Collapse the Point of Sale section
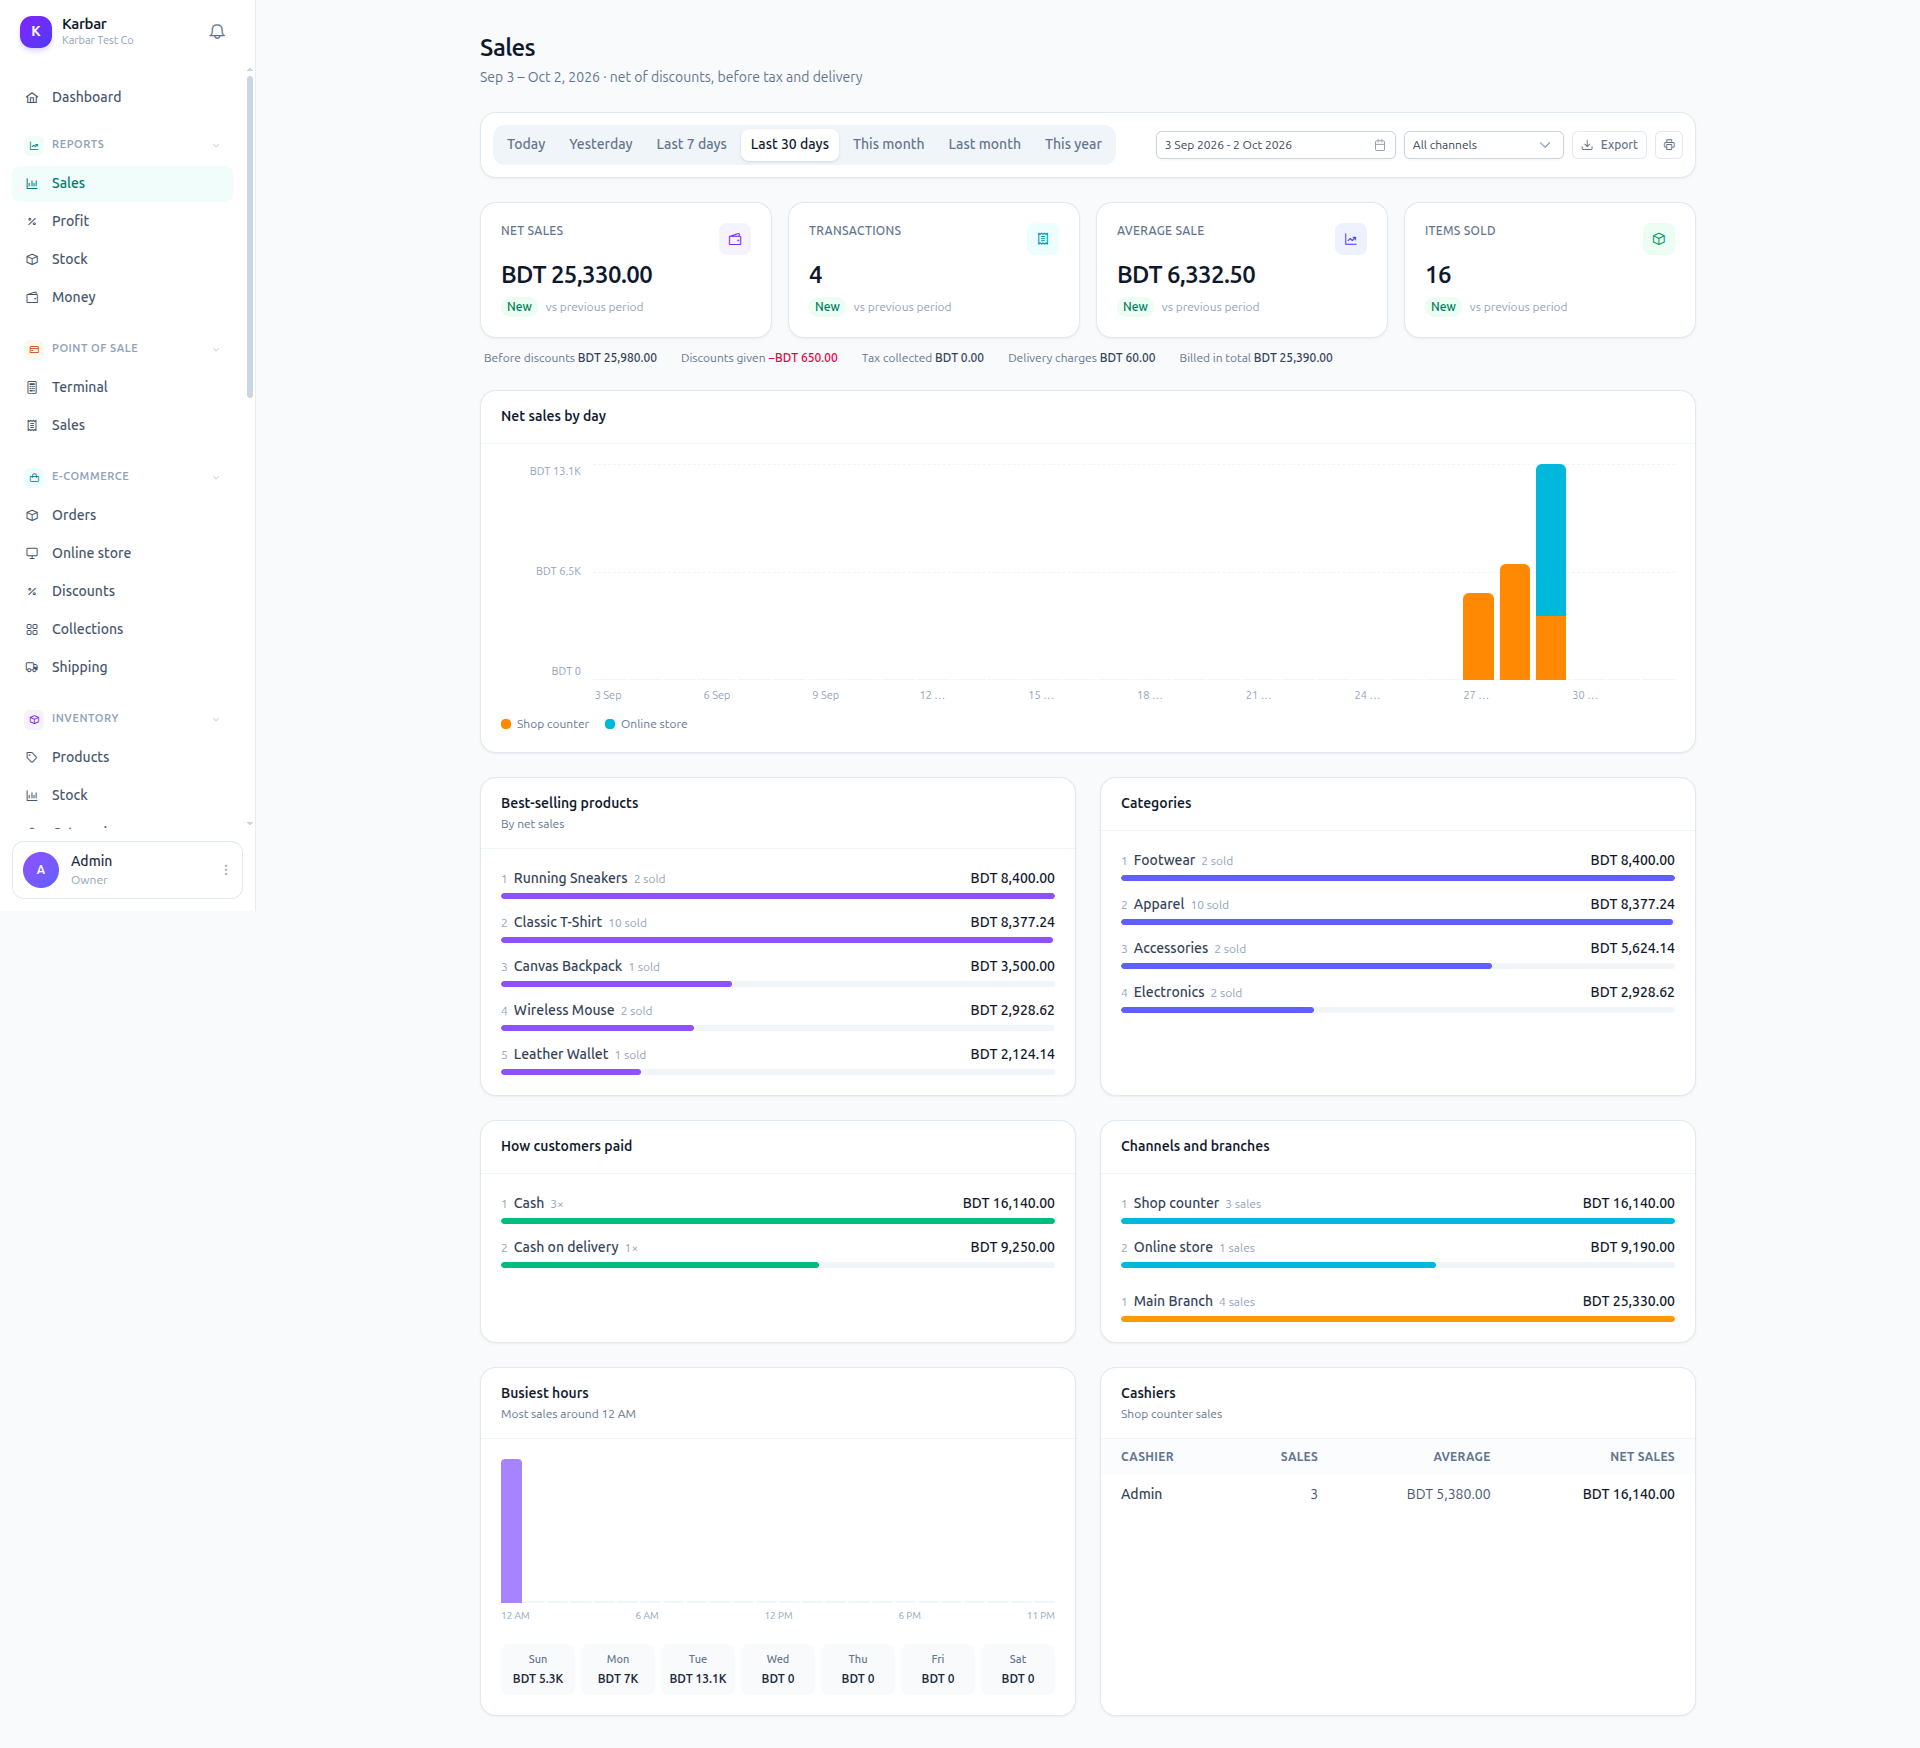Screen dimensions: 1920x1748 point(216,349)
